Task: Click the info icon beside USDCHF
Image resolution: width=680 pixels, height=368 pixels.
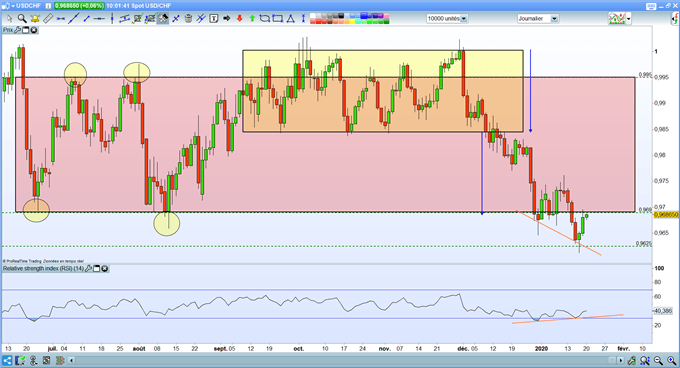Action: coord(47,6)
